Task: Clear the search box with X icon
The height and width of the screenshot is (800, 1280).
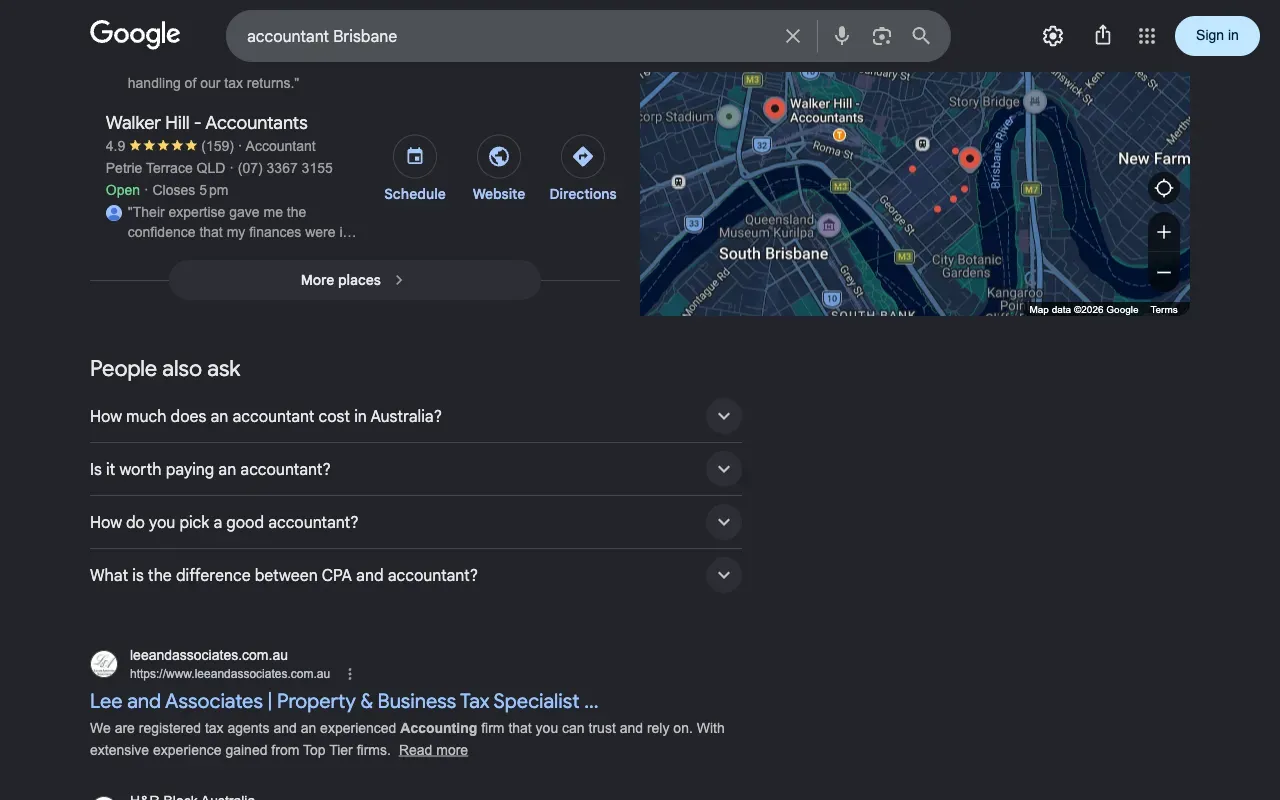Action: pos(793,36)
